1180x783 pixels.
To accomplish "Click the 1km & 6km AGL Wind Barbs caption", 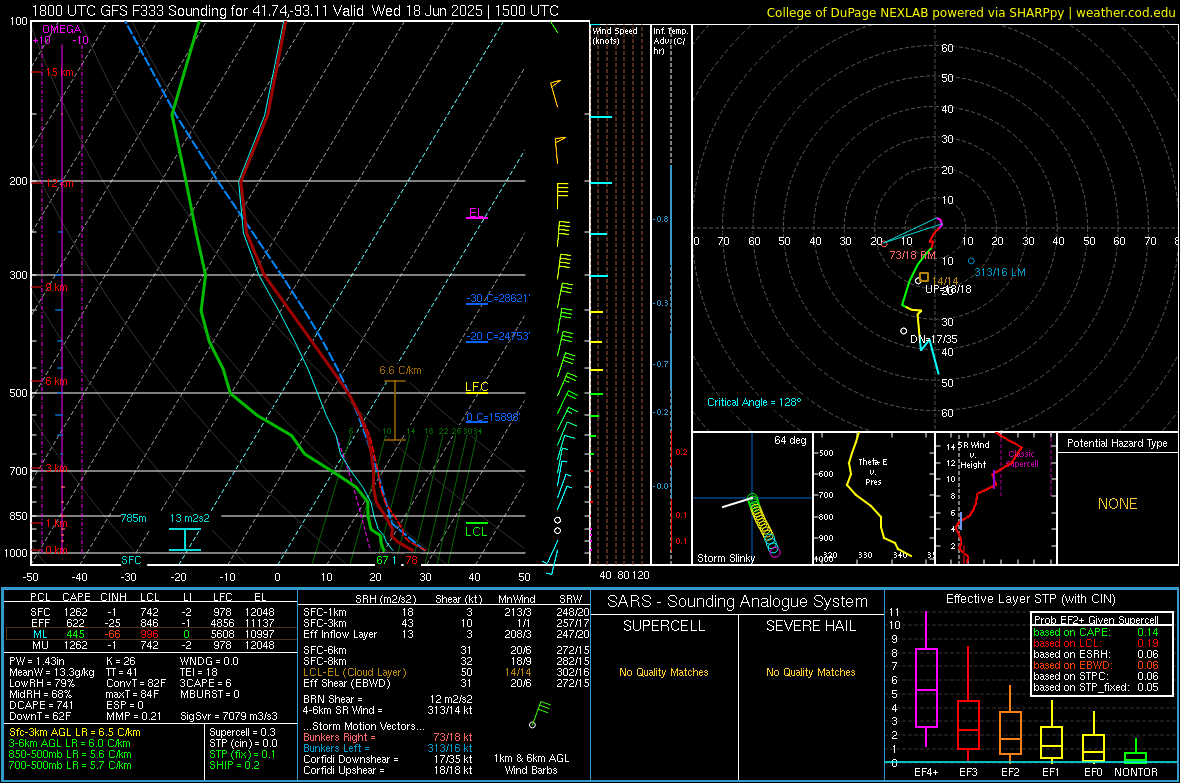I will 531,764.
